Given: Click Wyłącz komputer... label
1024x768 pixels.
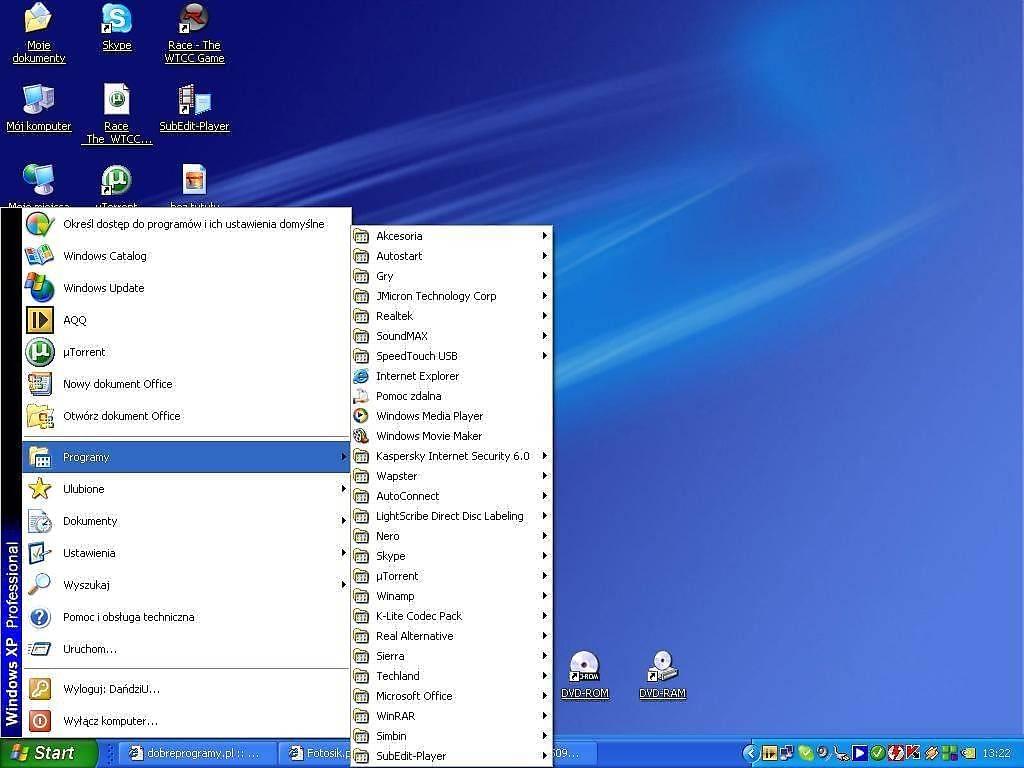Looking at the screenshot, I should click(x=110, y=721).
